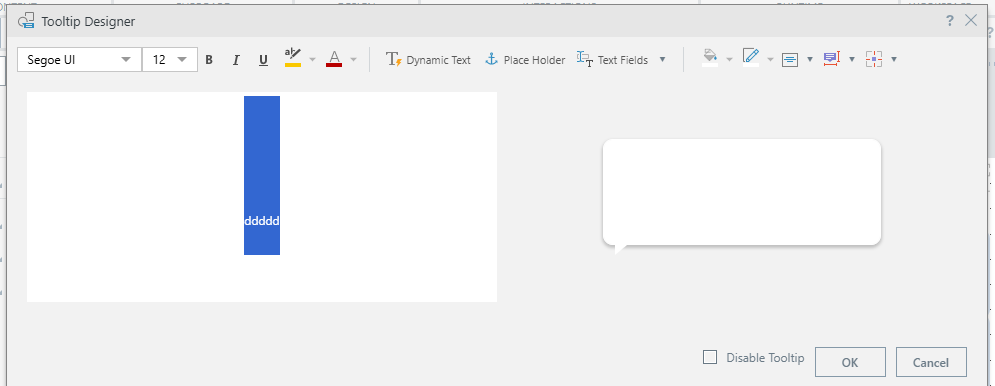Apply red font color
995x386 pixels.
coord(334,59)
